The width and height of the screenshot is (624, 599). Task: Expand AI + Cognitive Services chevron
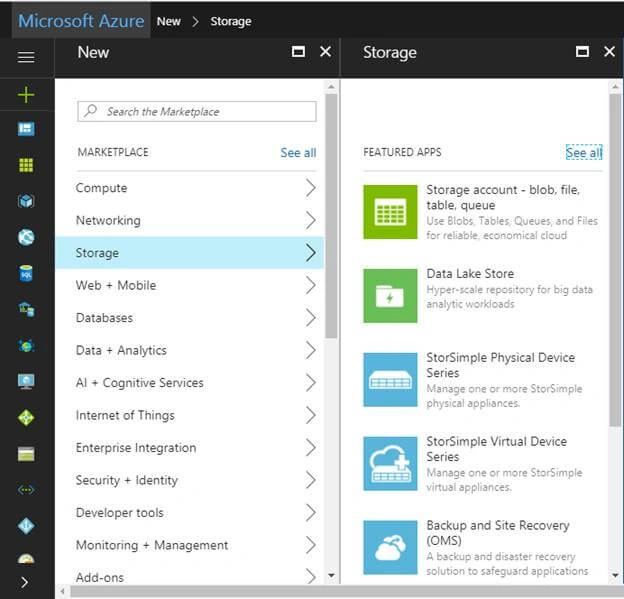coord(311,382)
